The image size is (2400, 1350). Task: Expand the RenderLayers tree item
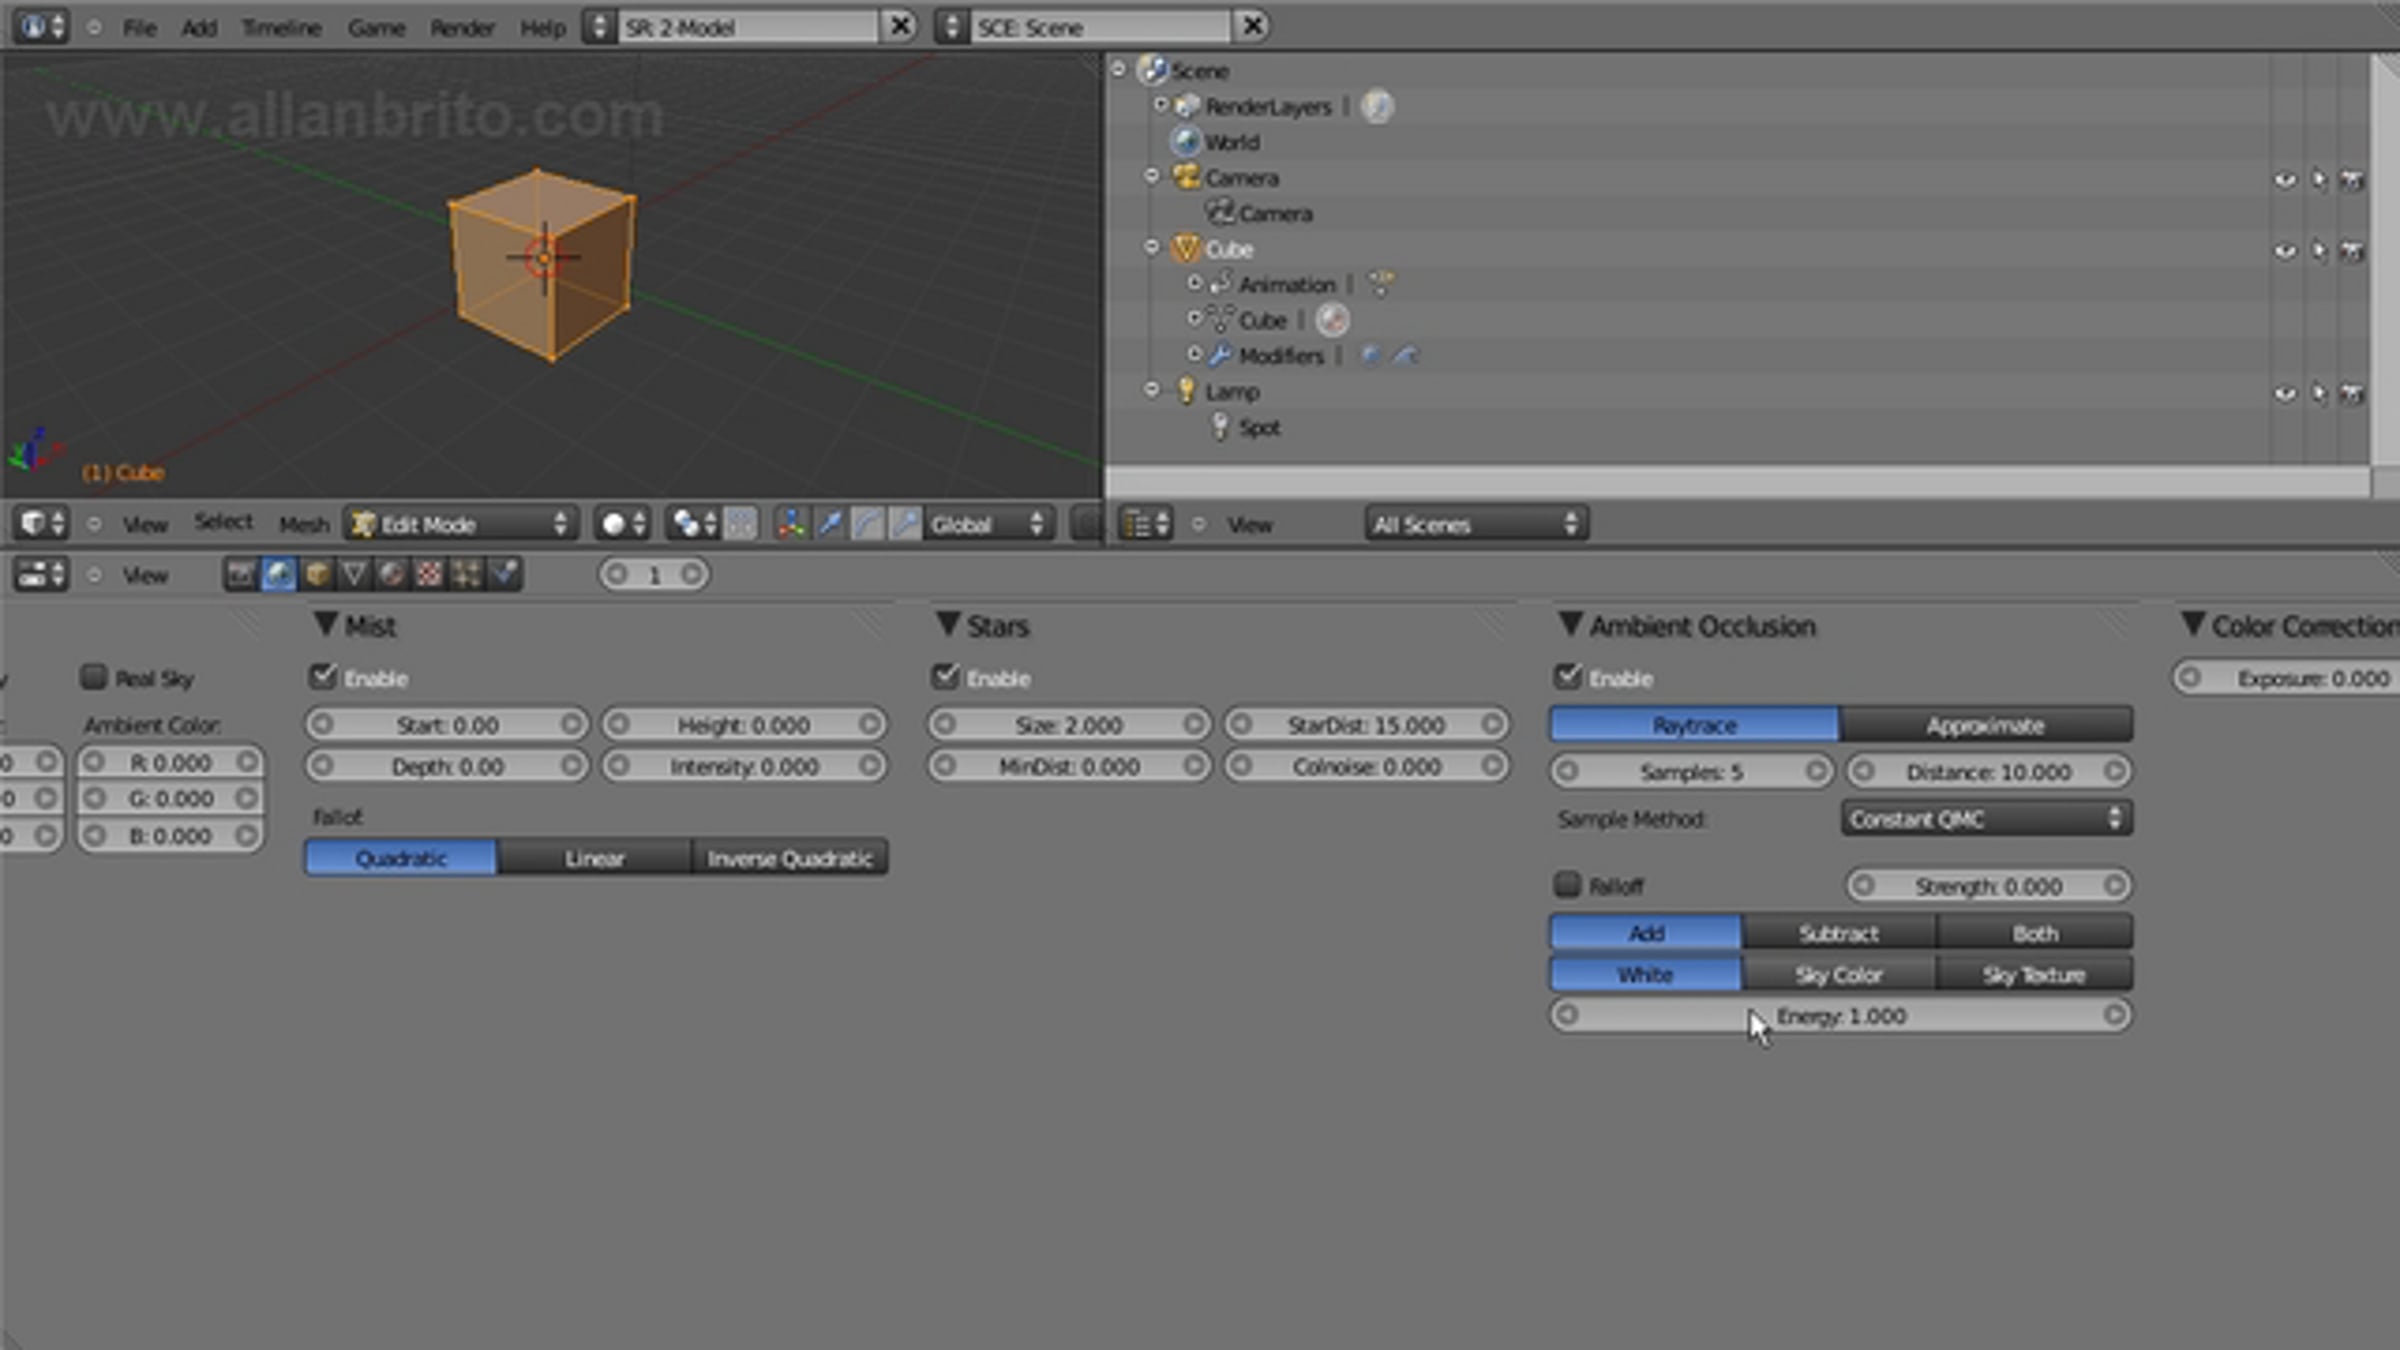pos(1160,104)
